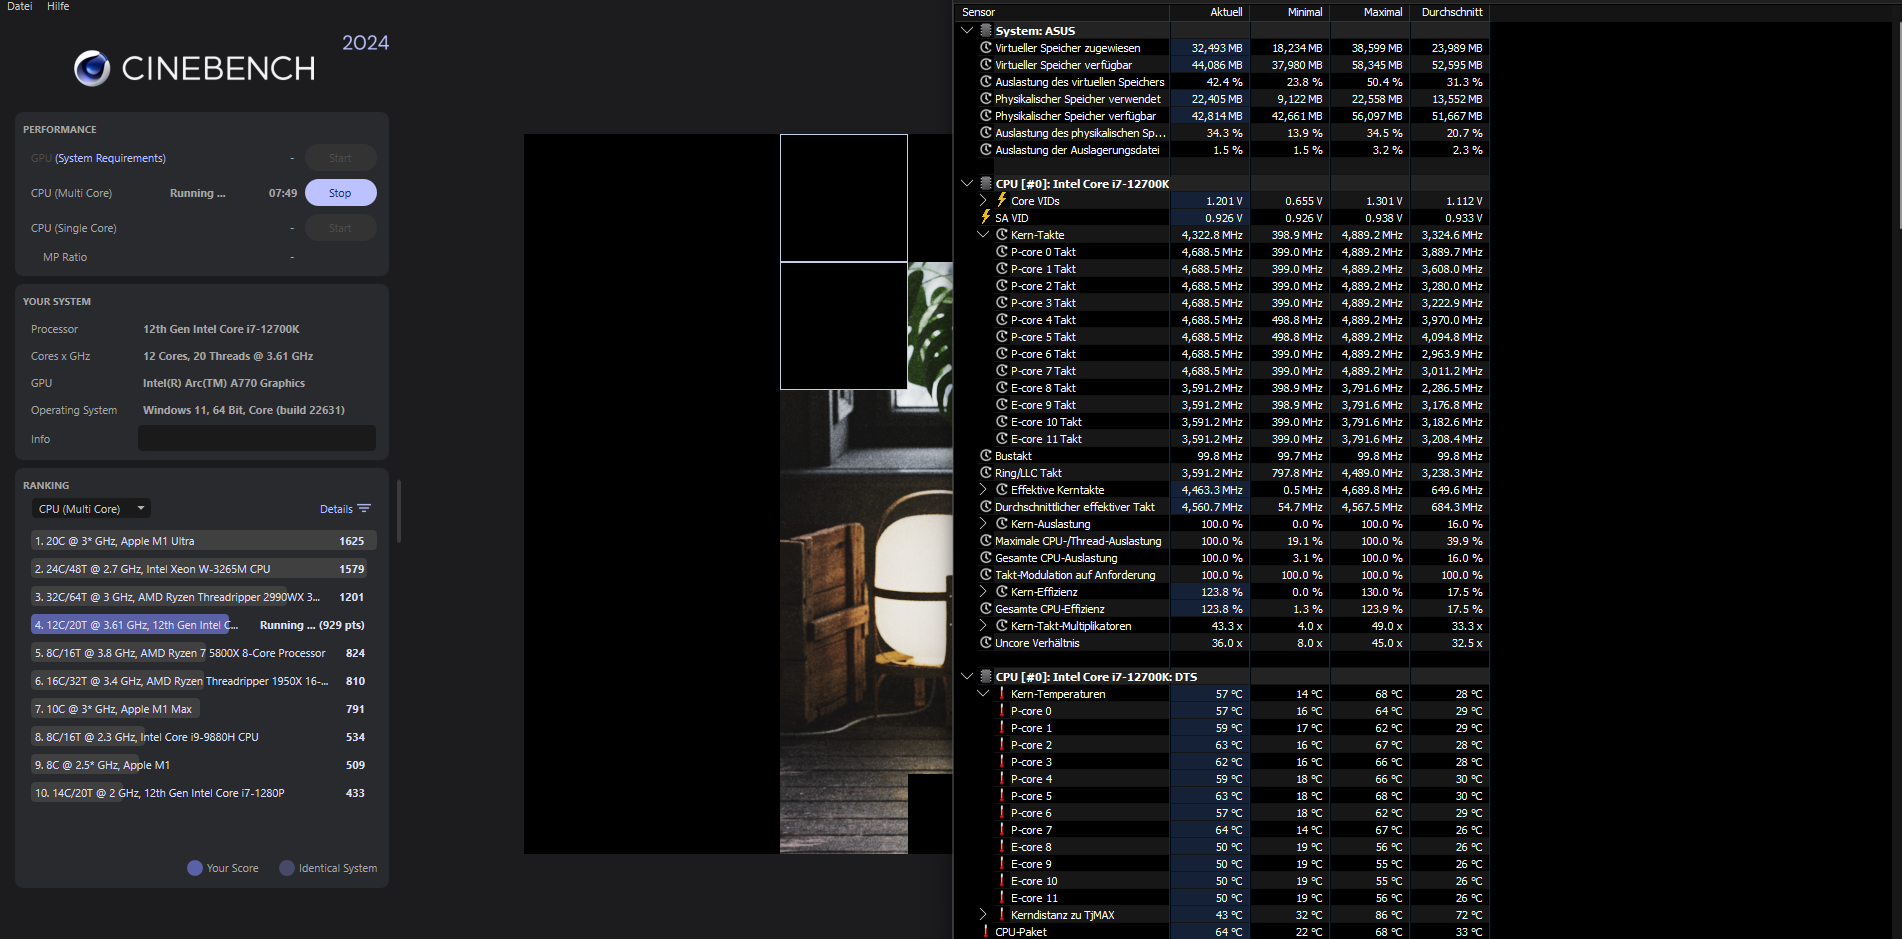
Task: Toggle ranking Details view
Action: pyautogui.click(x=345, y=509)
